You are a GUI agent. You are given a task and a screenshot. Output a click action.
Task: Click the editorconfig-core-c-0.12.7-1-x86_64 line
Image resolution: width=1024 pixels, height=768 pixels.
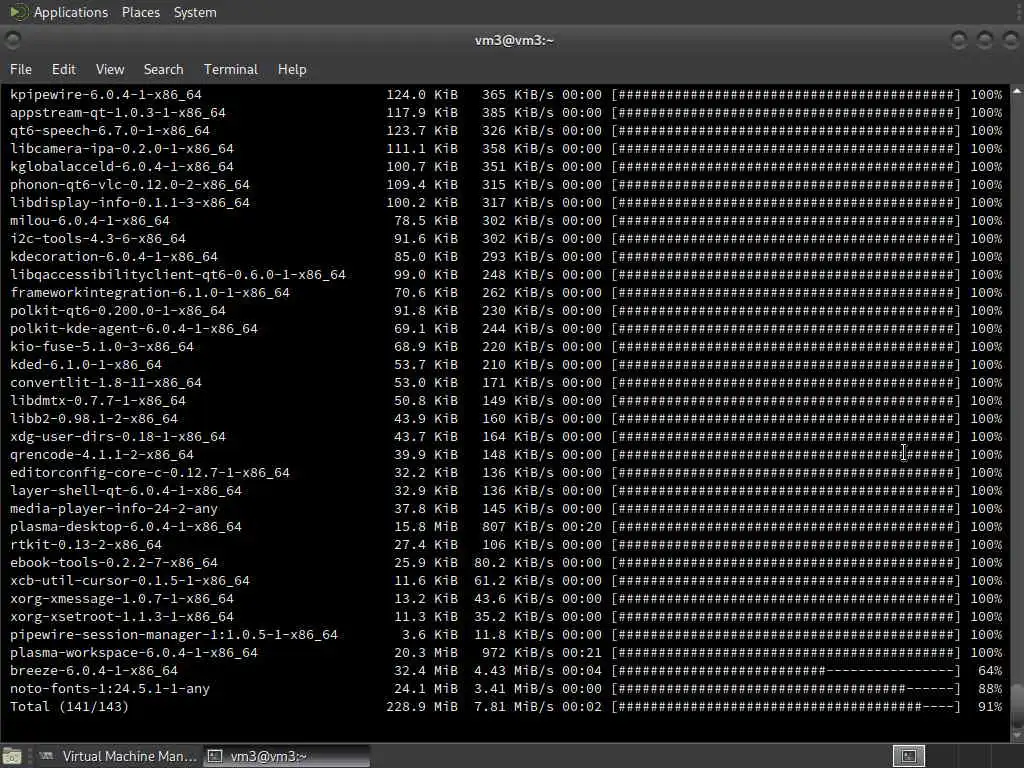click(x=506, y=473)
